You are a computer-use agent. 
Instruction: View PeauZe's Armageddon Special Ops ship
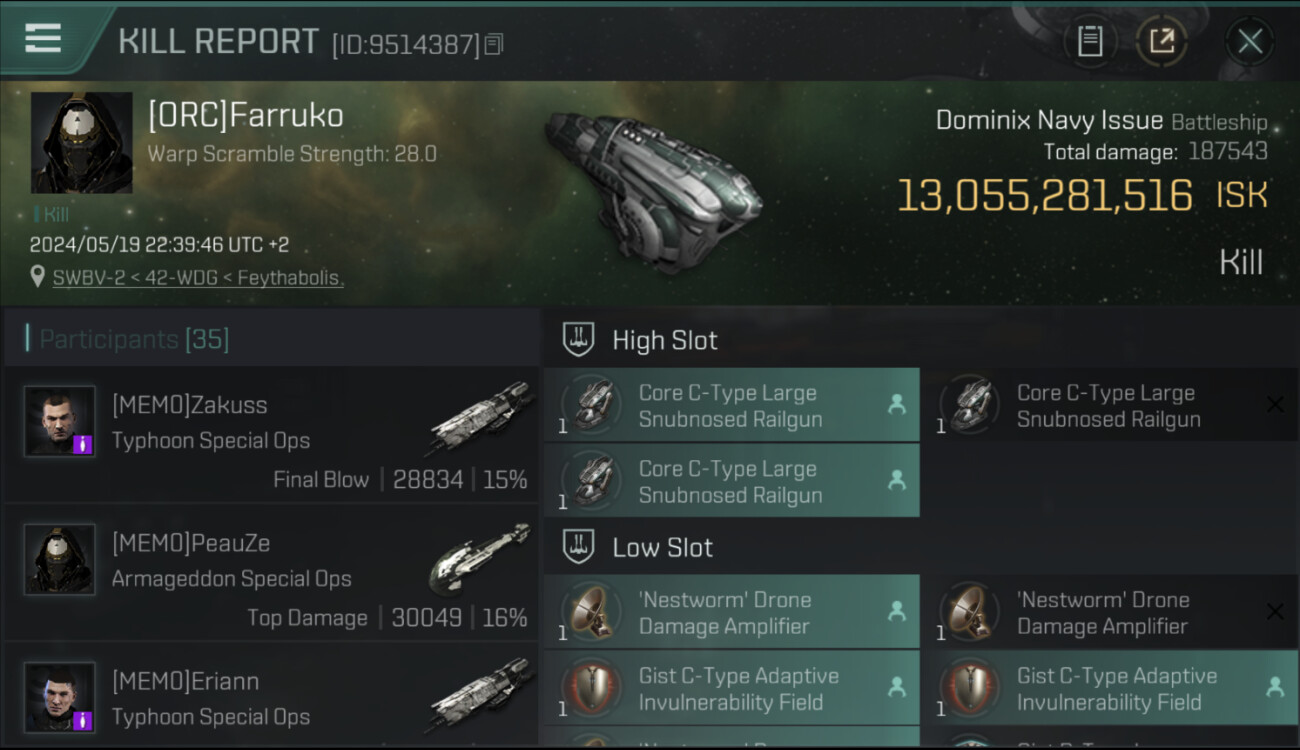coord(480,557)
